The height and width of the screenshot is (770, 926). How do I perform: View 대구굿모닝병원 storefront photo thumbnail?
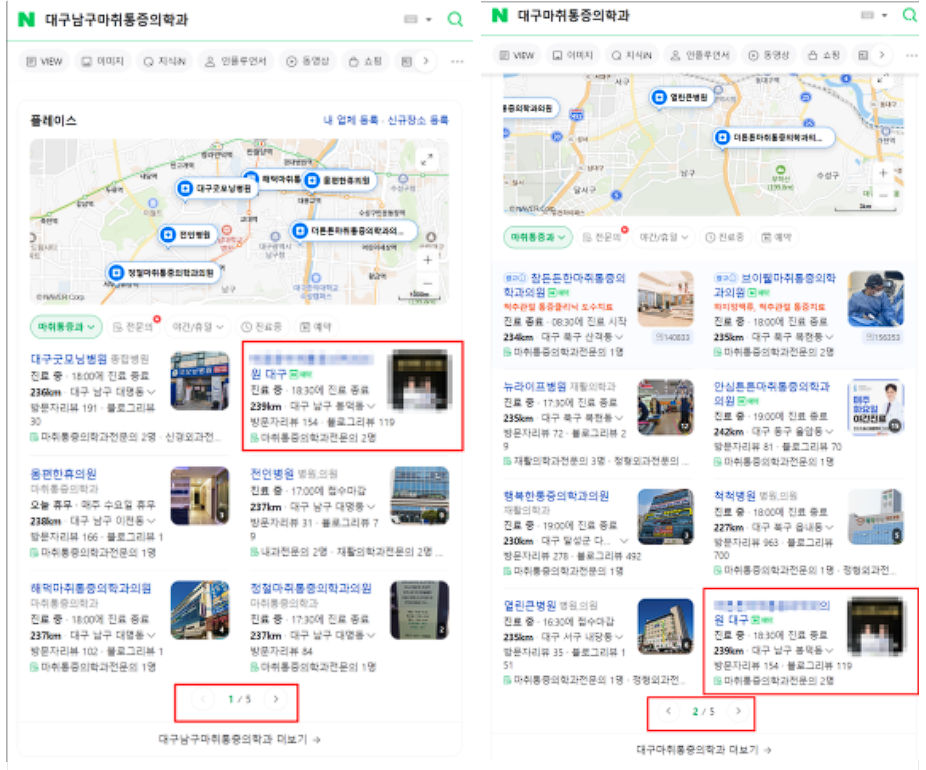tap(200, 381)
